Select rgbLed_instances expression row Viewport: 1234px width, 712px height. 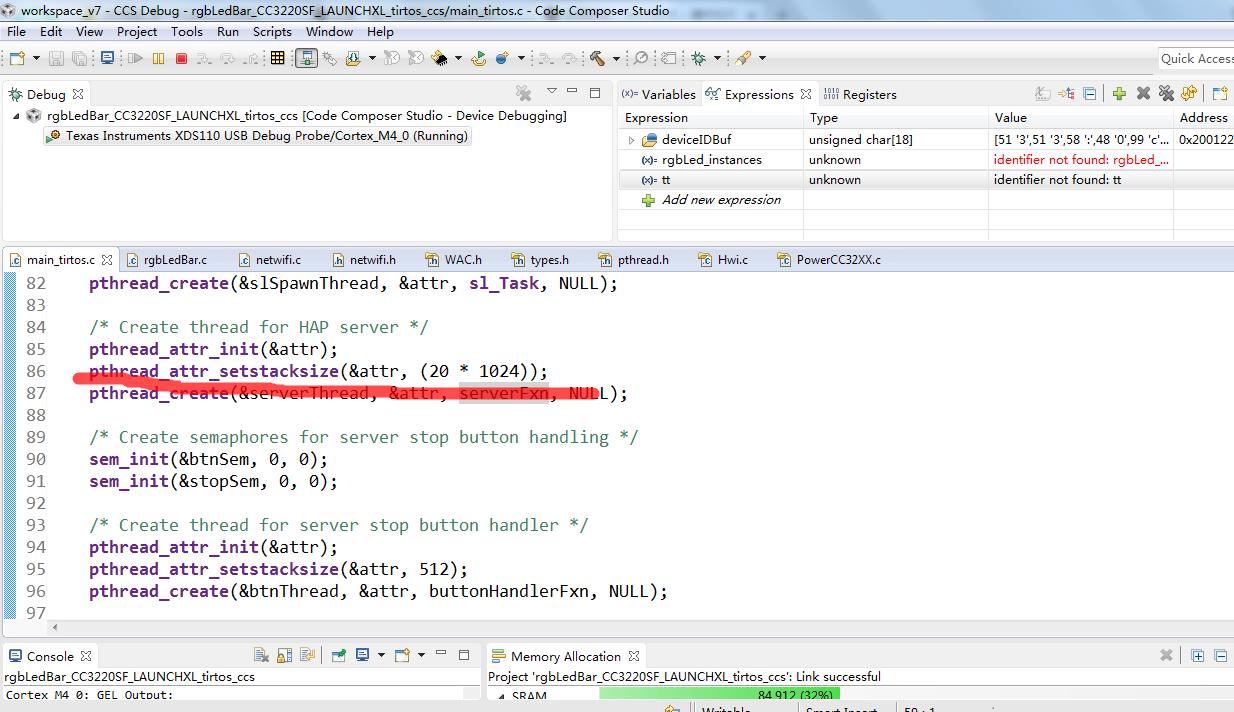tap(927, 160)
